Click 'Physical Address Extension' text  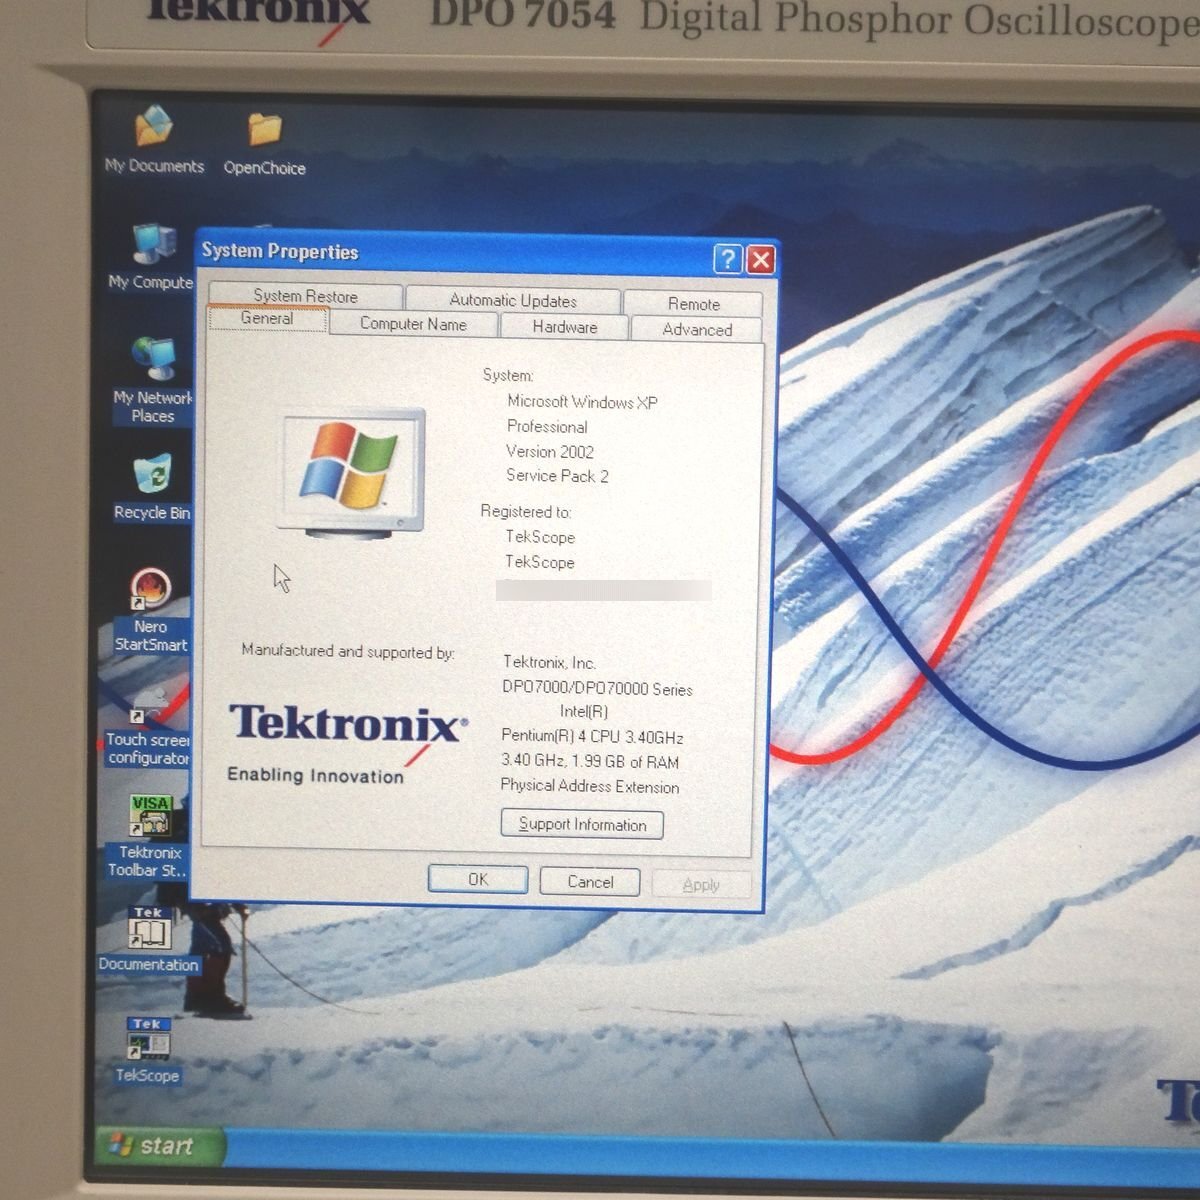(x=590, y=786)
